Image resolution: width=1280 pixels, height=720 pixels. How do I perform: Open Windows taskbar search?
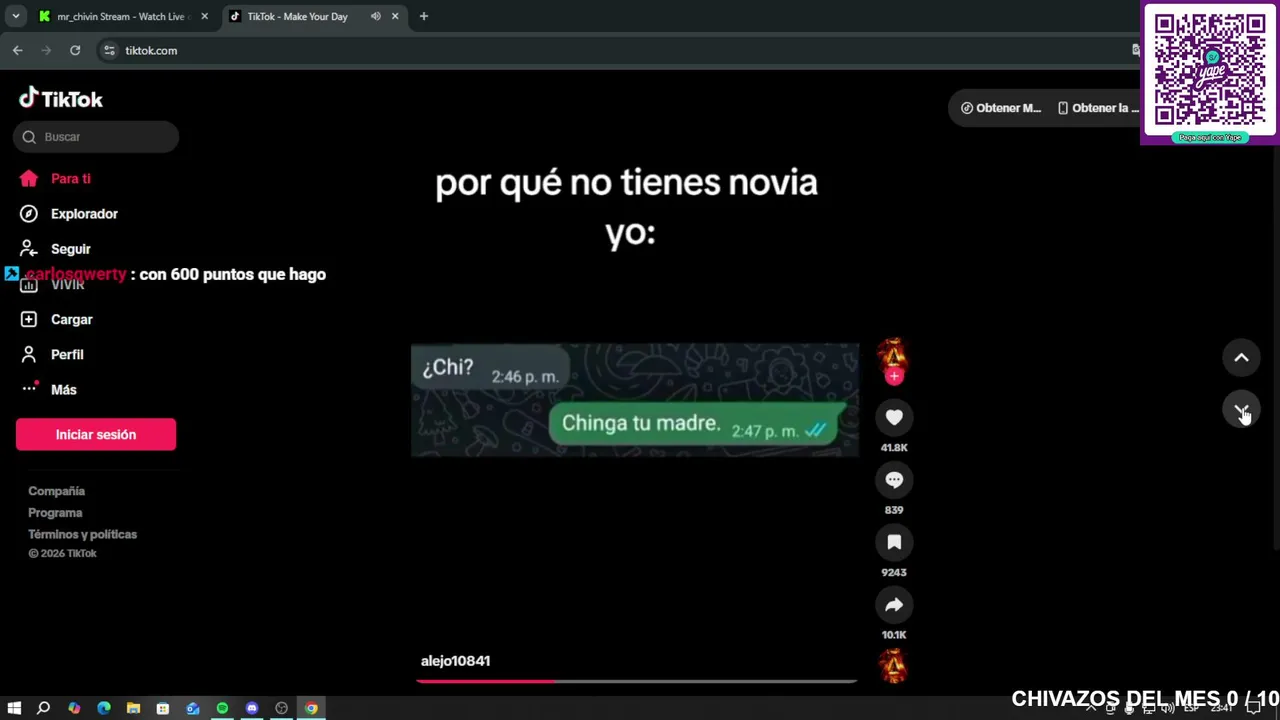[x=43, y=708]
